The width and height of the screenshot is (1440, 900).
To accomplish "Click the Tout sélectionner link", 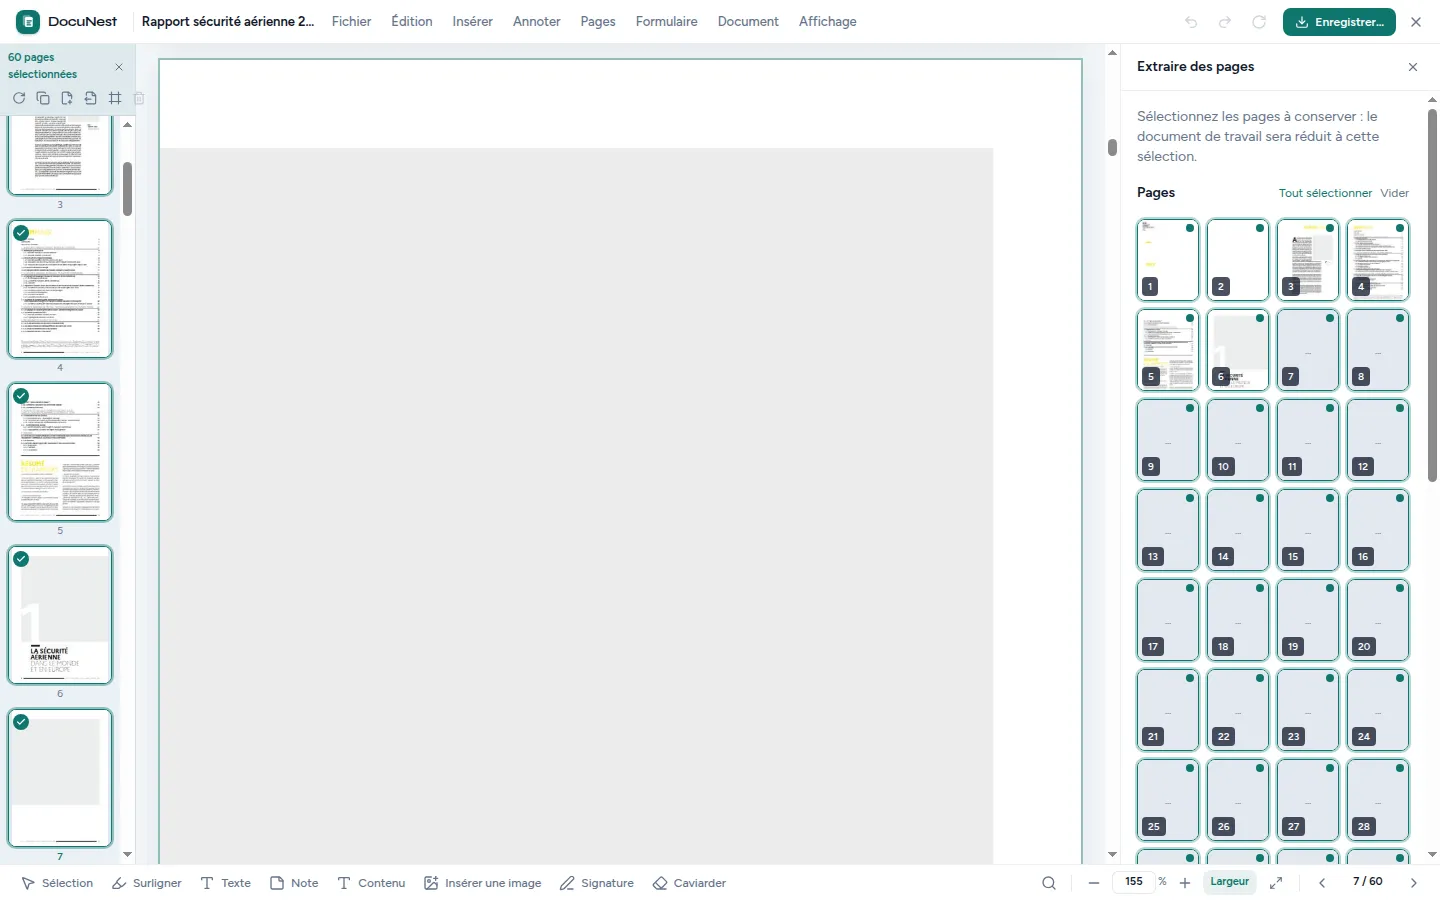I will point(1325,193).
